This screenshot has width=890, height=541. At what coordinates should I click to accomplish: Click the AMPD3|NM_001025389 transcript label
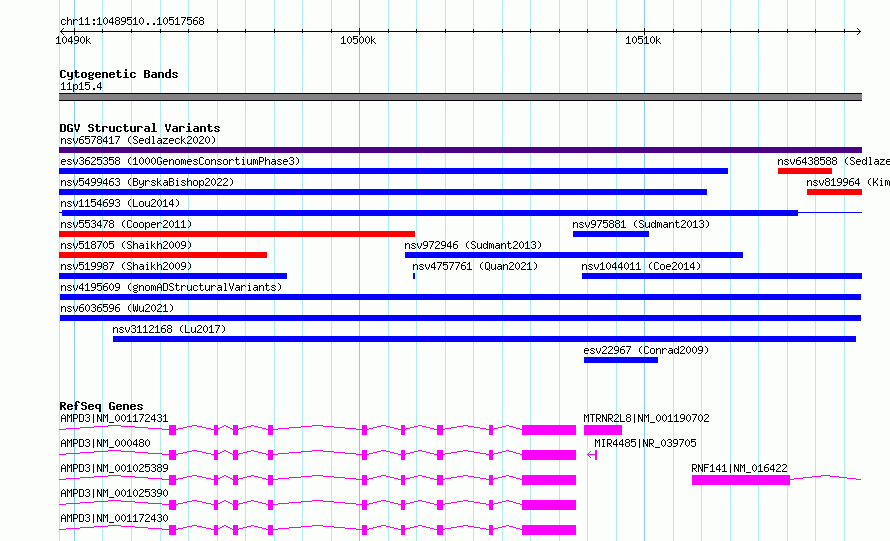[114, 468]
